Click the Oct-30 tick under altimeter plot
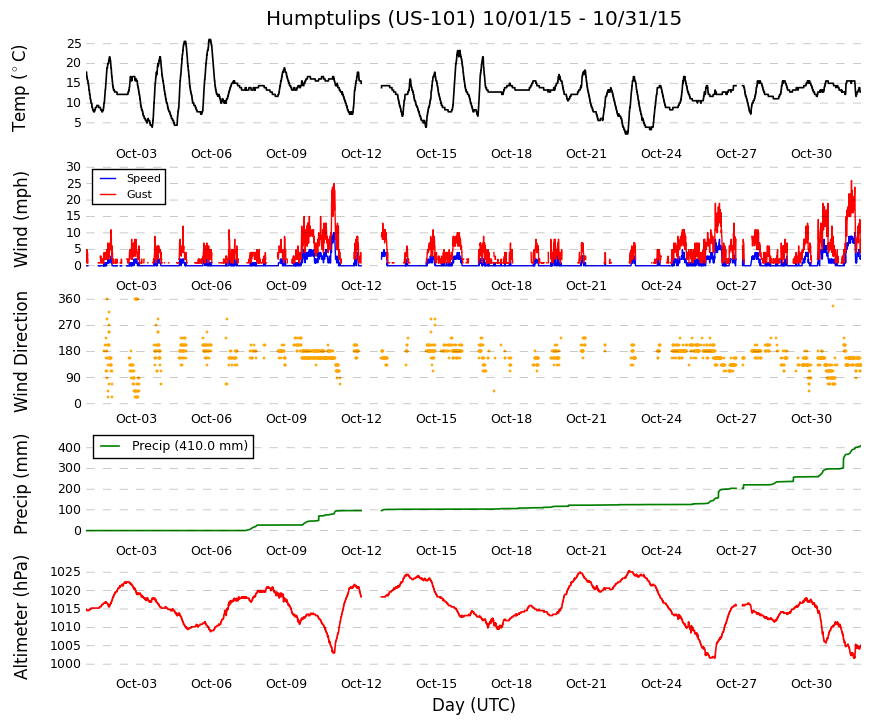Screen dimensions: 871x725 point(812,684)
